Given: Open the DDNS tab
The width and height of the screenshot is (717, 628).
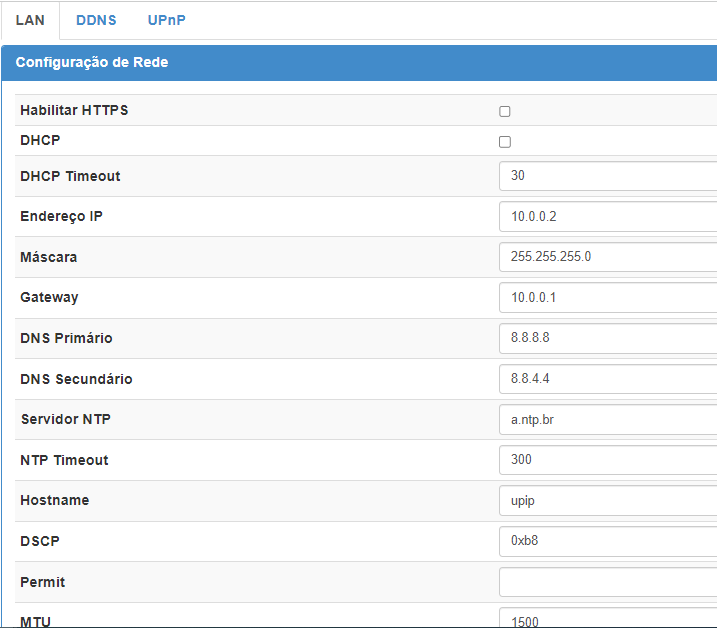Looking at the screenshot, I should (x=96, y=20).
